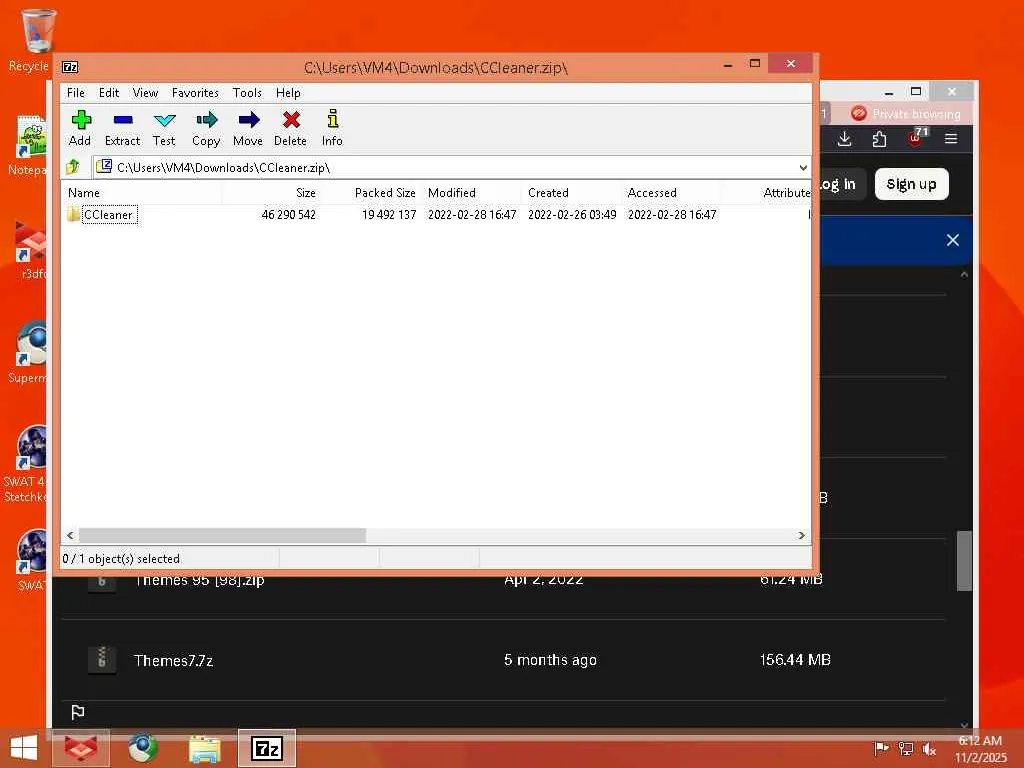Click the file list horizontal scrollbar thumb
Screen dimensions: 1024x768
[x=222, y=536]
